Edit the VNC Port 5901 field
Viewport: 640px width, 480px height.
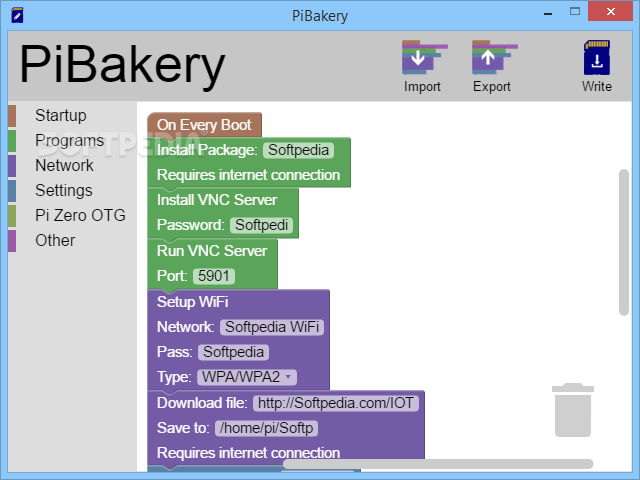click(x=214, y=276)
